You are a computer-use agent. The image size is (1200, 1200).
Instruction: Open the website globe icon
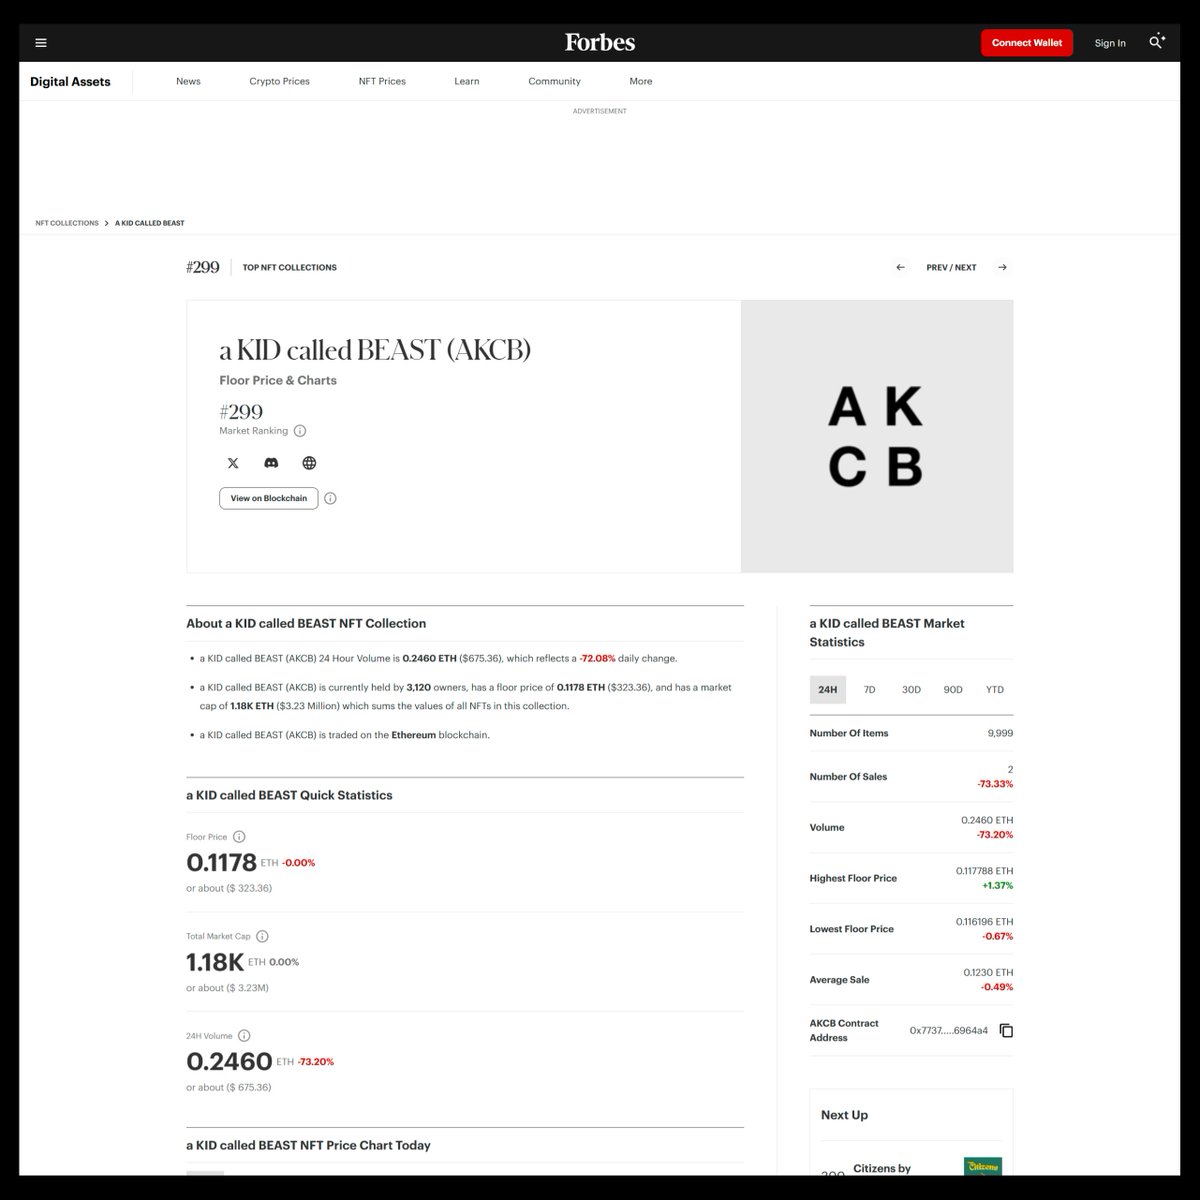[309, 463]
